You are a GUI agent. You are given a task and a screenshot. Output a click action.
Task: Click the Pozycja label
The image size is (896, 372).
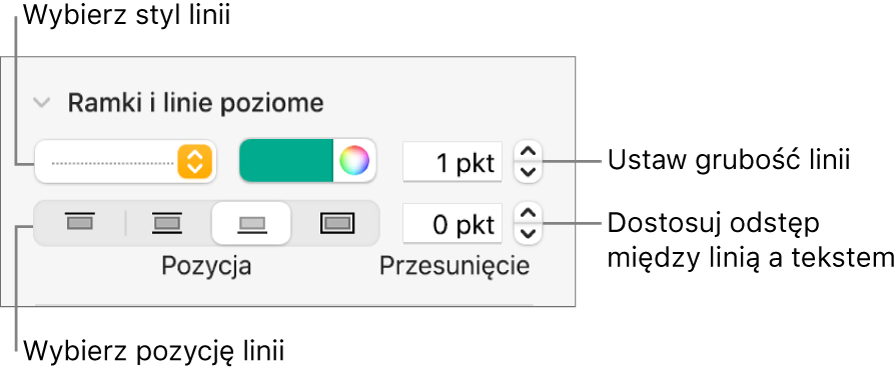[206, 266]
